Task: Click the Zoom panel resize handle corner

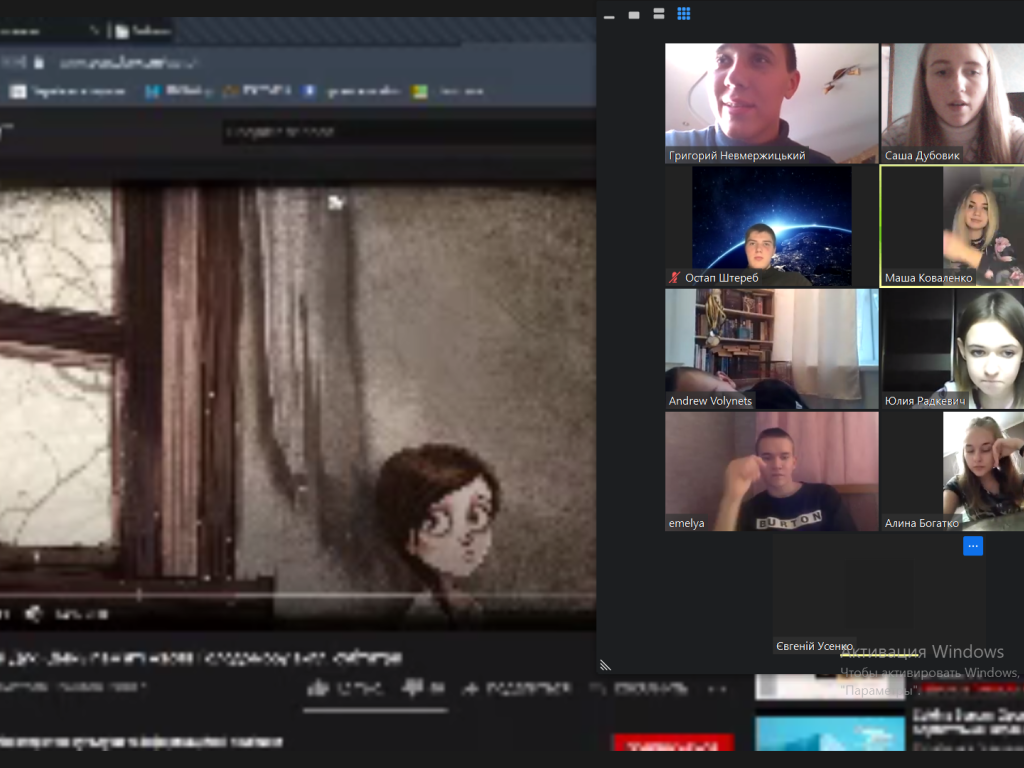Action: click(x=605, y=665)
